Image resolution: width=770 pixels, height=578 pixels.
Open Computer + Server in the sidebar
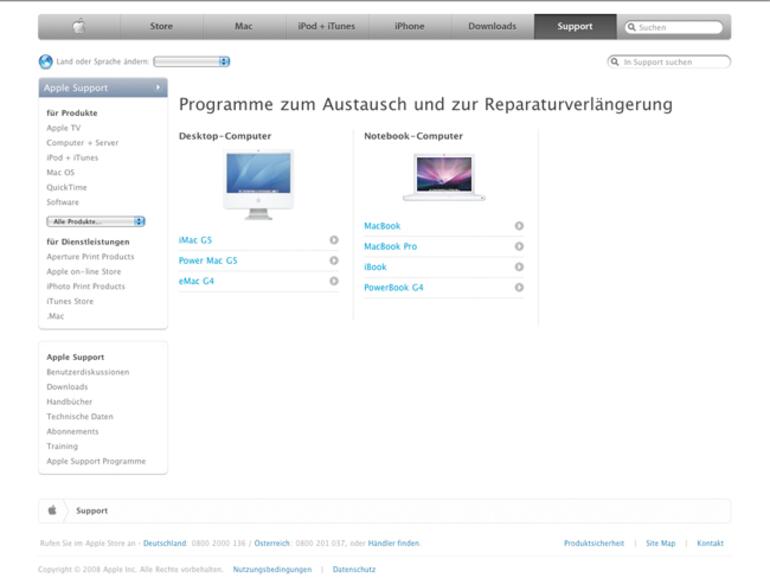(x=82, y=143)
